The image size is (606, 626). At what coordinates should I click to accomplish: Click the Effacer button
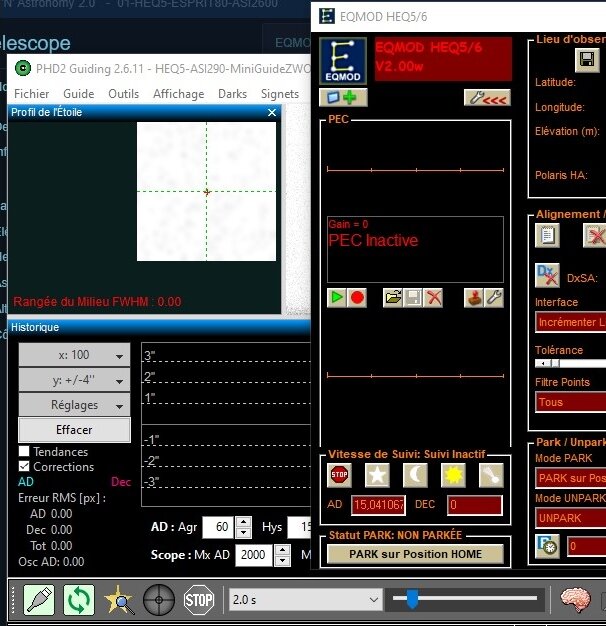[x=74, y=430]
